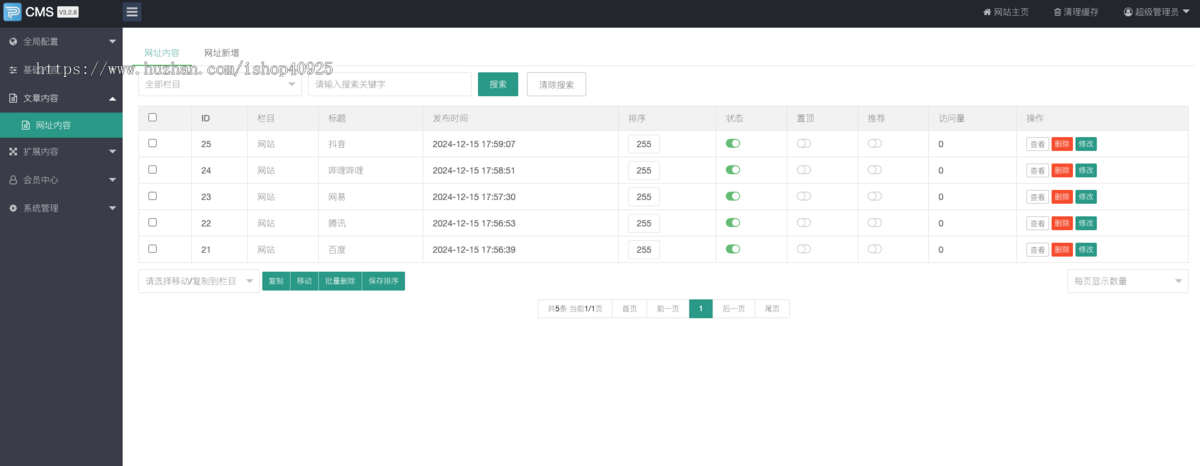This screenshot has width=1200, height=466.
Task: Click the 清理缓存 trash icon
Action: [1057, 12]
